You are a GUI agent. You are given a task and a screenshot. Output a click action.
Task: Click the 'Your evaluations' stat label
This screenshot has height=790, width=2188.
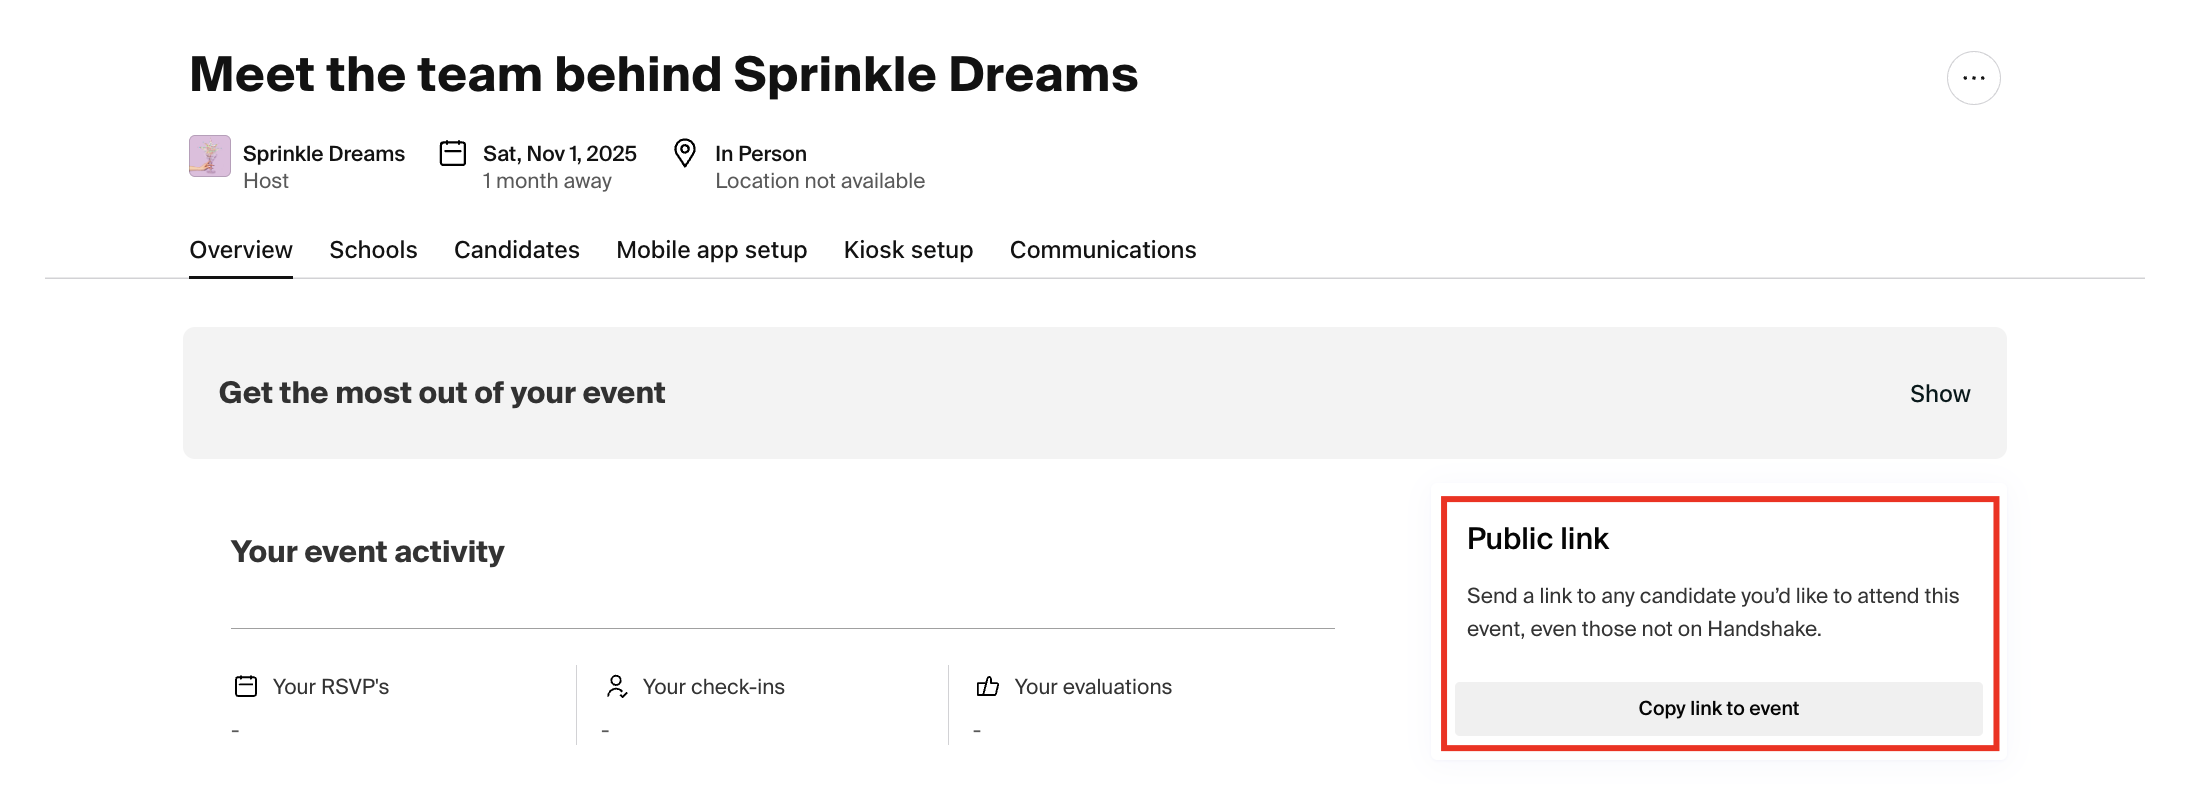[1093, 687]
